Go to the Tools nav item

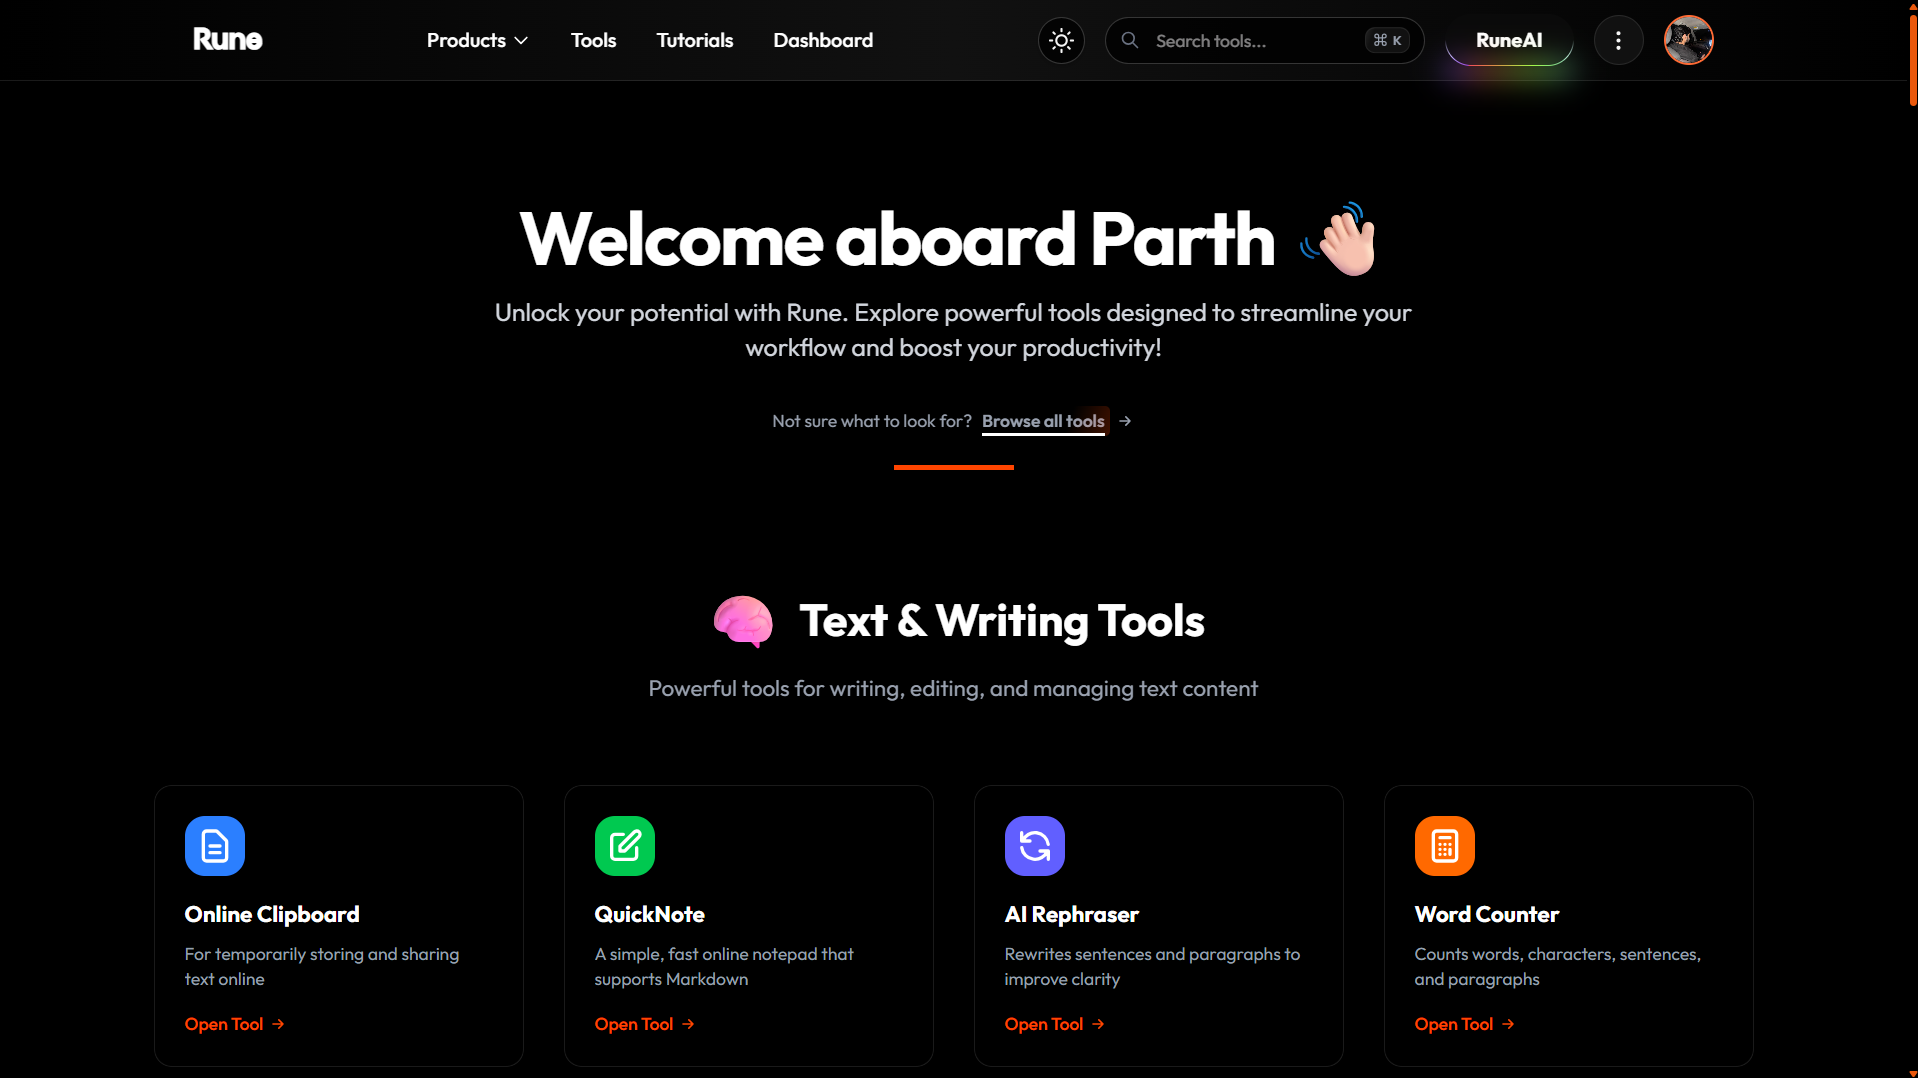coord(593,41)
